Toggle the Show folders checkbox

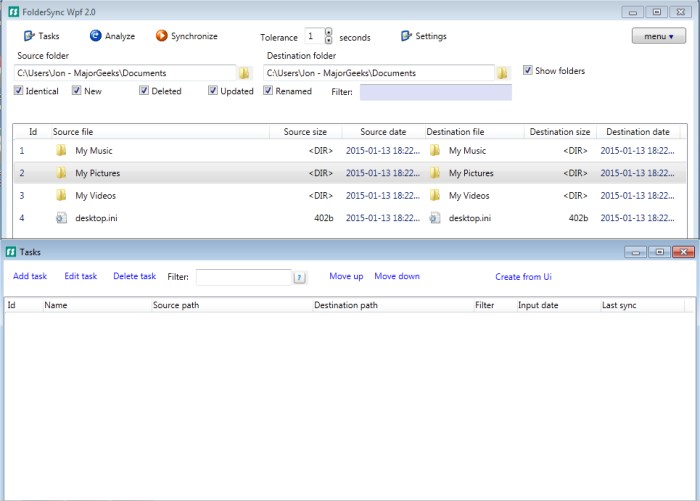coord(528,70)
